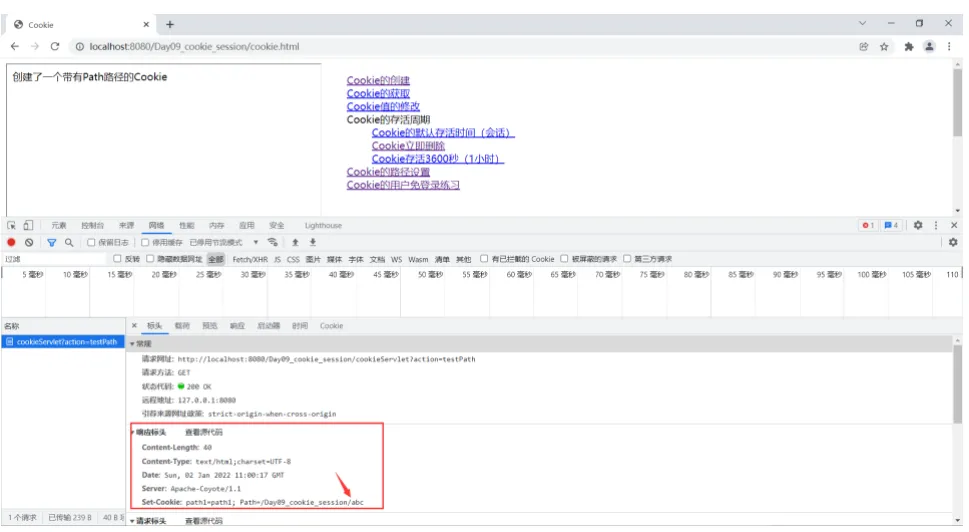Open network panel settings gear
The image size is (969, 532).
click(x=953, y=242)
